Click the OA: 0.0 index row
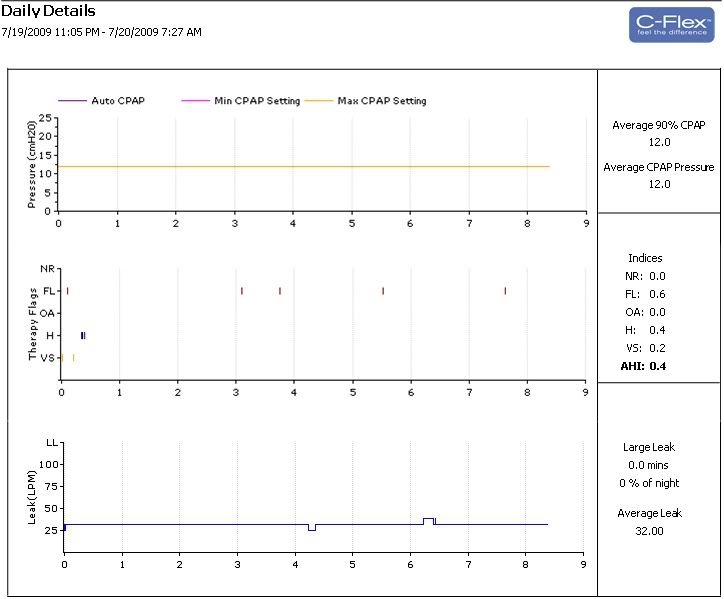The width and height of the screenshot is (724, 599). (x=645, y=312)
